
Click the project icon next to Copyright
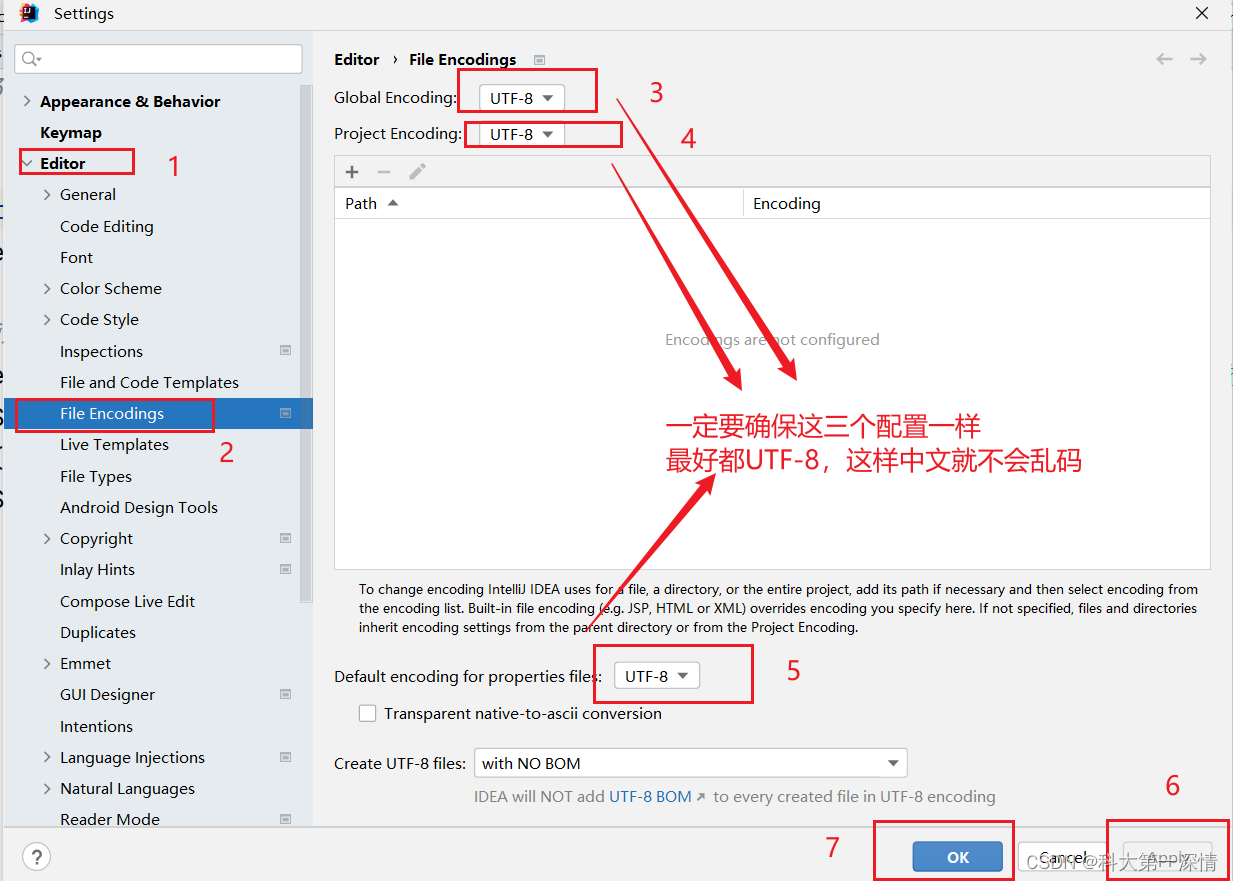pyautogui.click(x=286, y=538)
